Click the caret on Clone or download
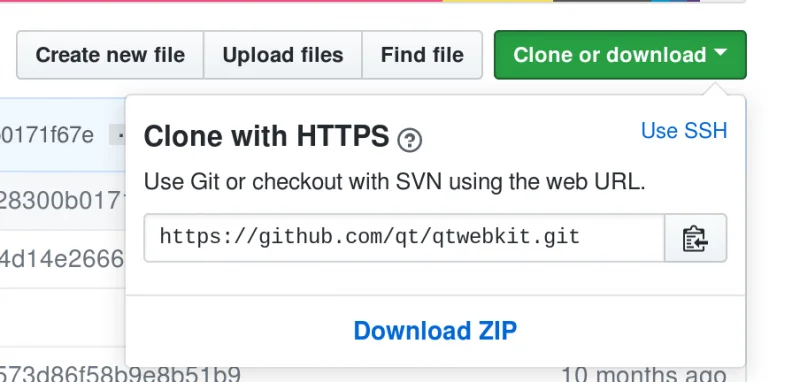This screenshot has height=382, width=800. [x=720, y=52]
